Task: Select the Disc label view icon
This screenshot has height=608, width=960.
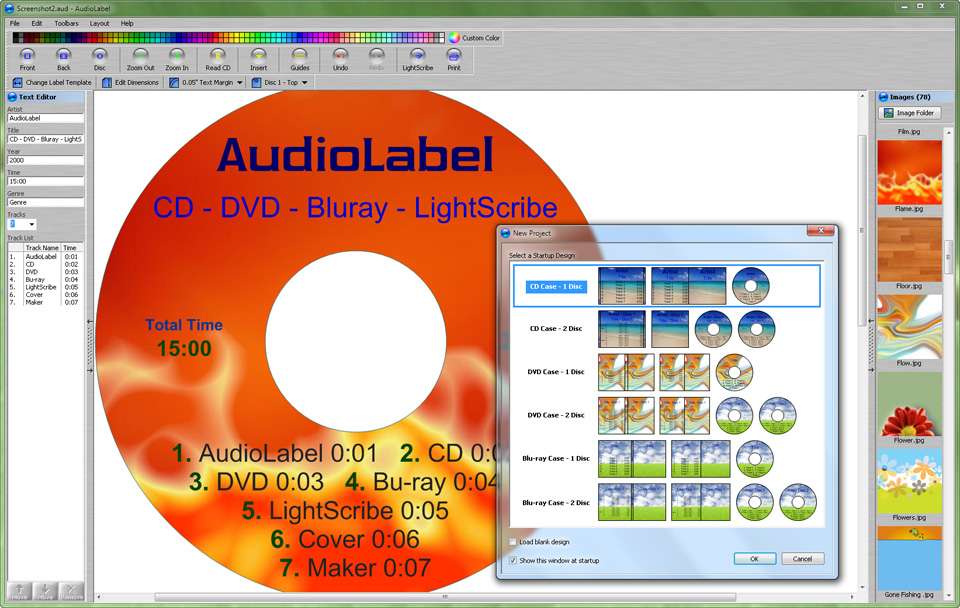Action: pyautogui.click(x=99, y=58)
